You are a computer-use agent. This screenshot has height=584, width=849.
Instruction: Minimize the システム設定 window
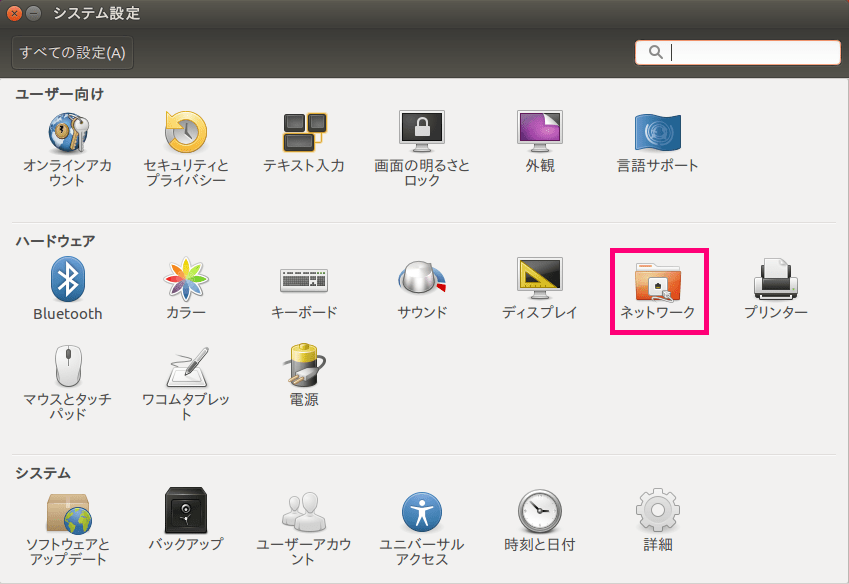(x=34, y=13)
